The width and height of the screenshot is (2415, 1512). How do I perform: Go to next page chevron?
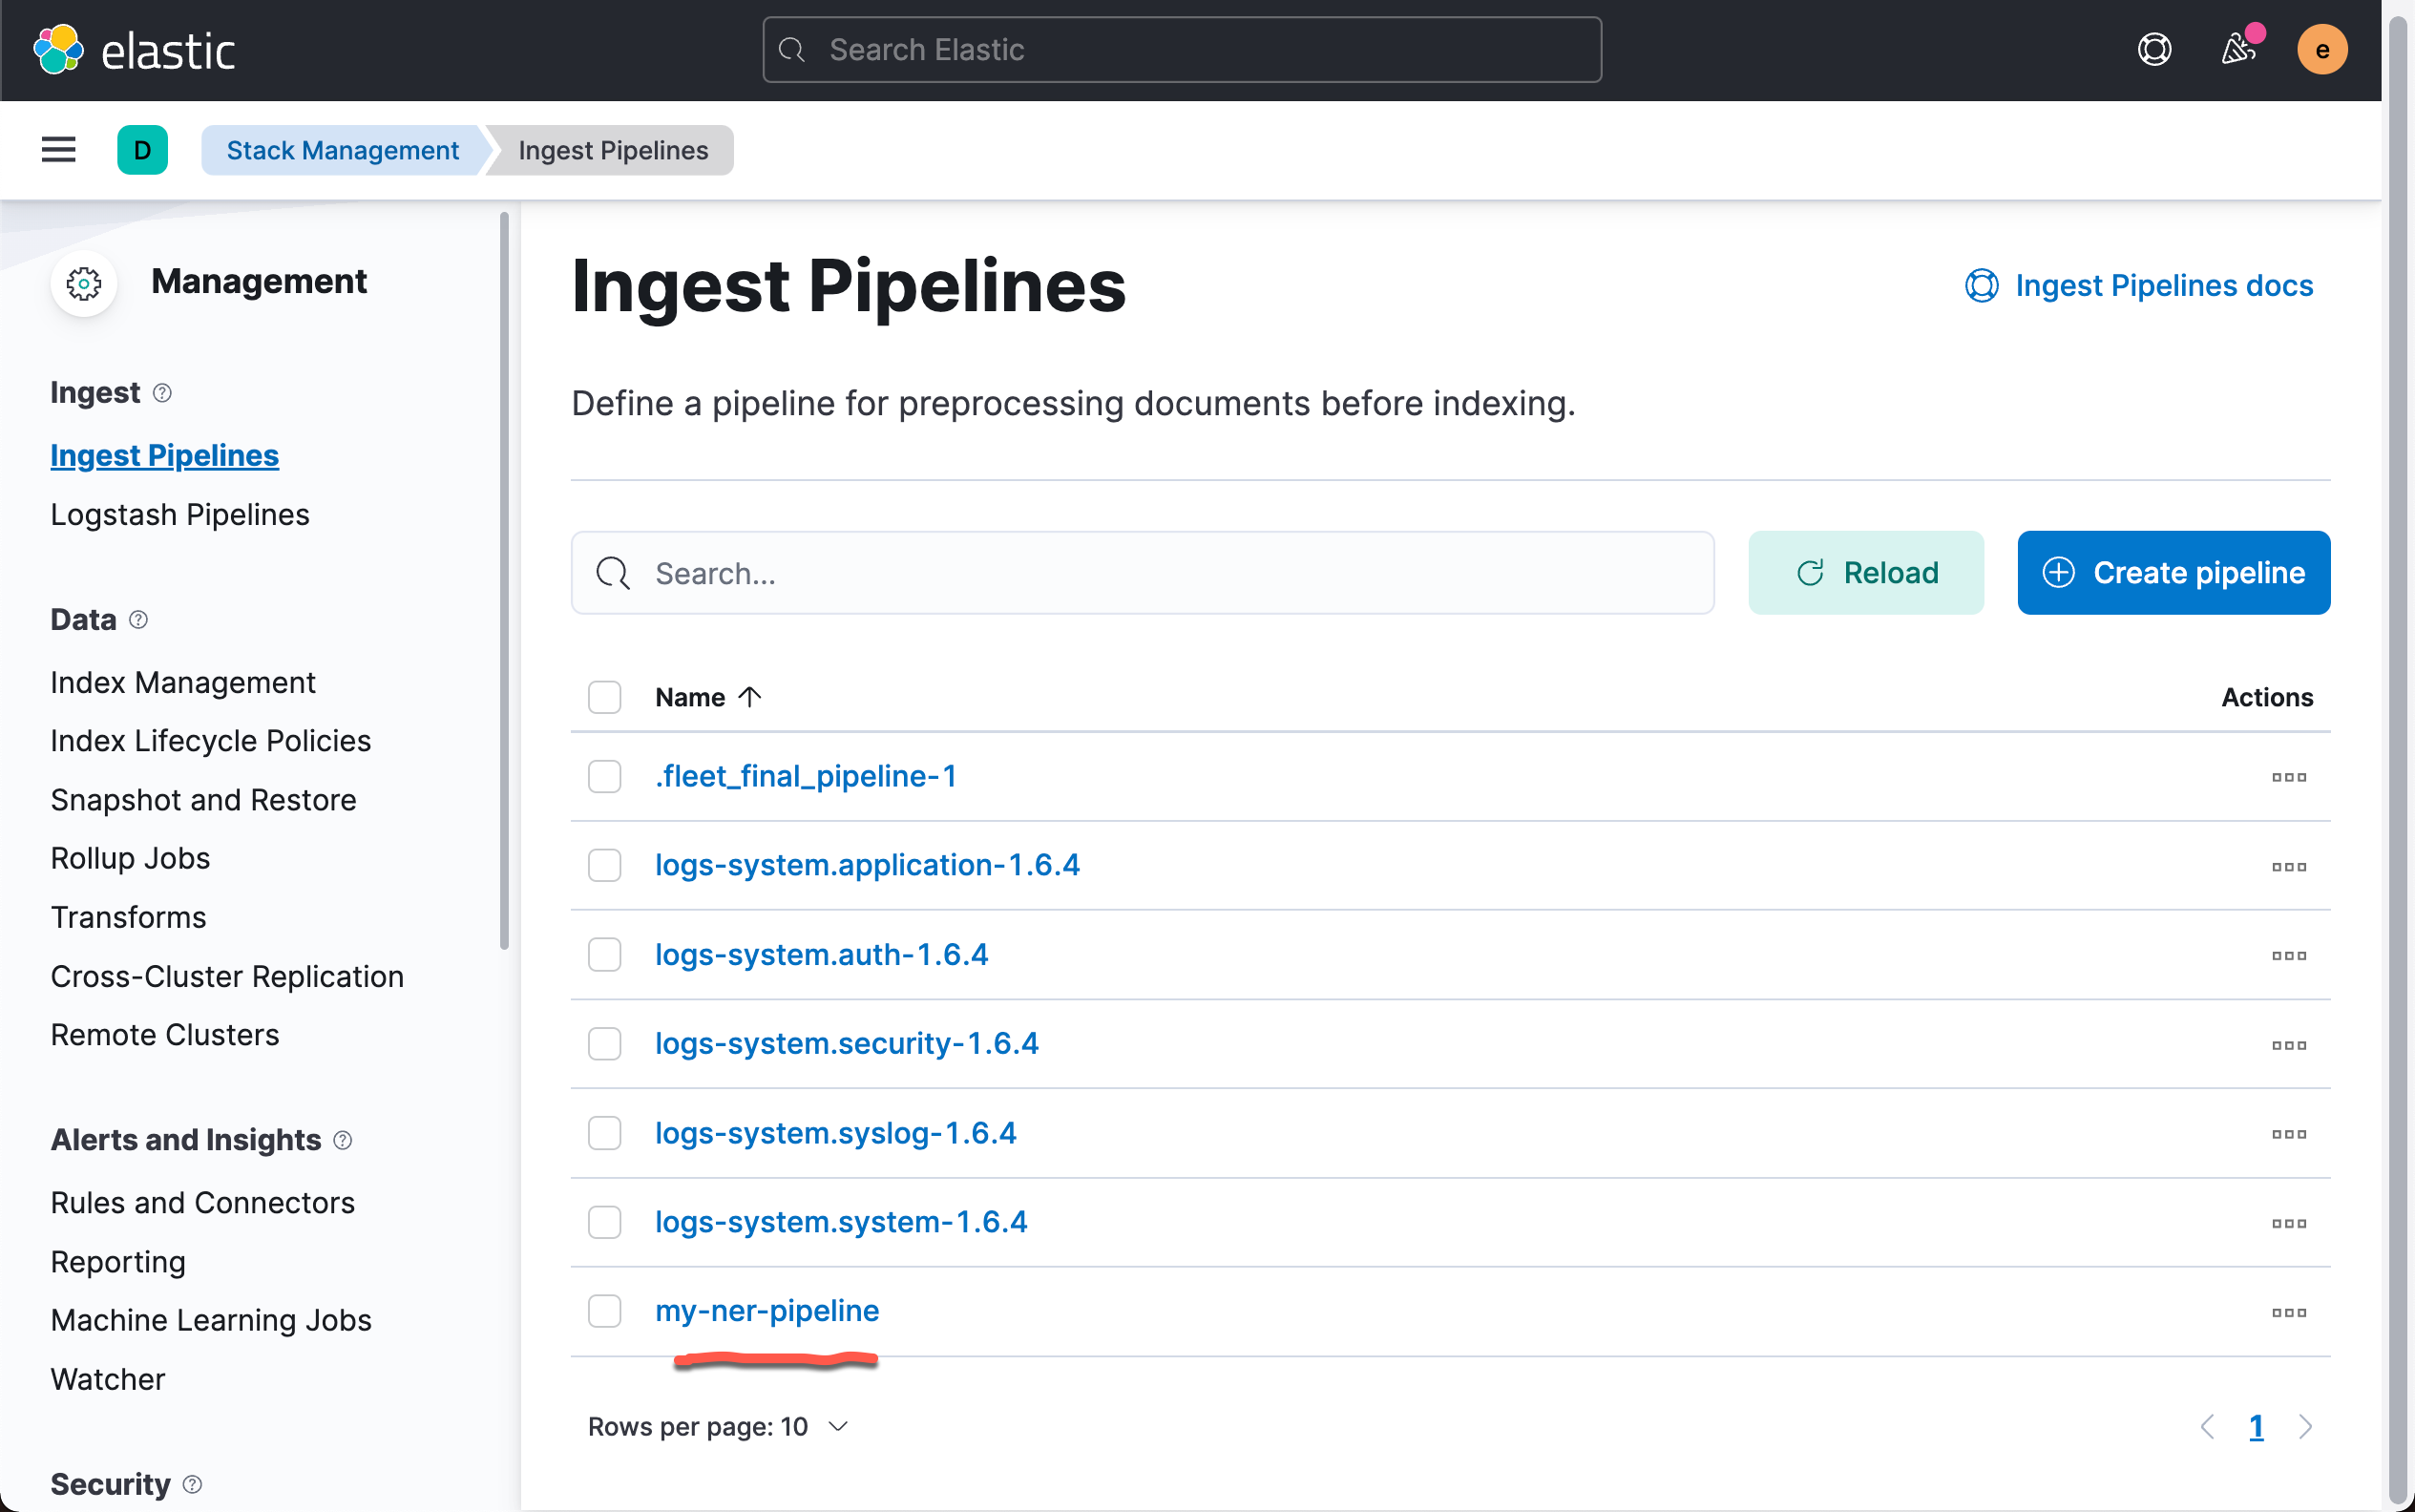tap(2306, 1427)
